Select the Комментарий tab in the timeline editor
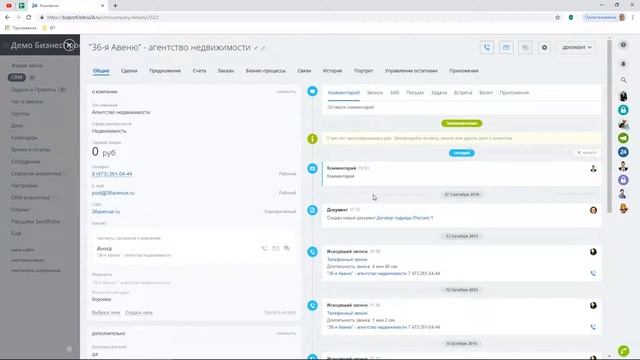The height and width of the screenshot is (360, 640). pyautogui.click(x=344, y=93)
